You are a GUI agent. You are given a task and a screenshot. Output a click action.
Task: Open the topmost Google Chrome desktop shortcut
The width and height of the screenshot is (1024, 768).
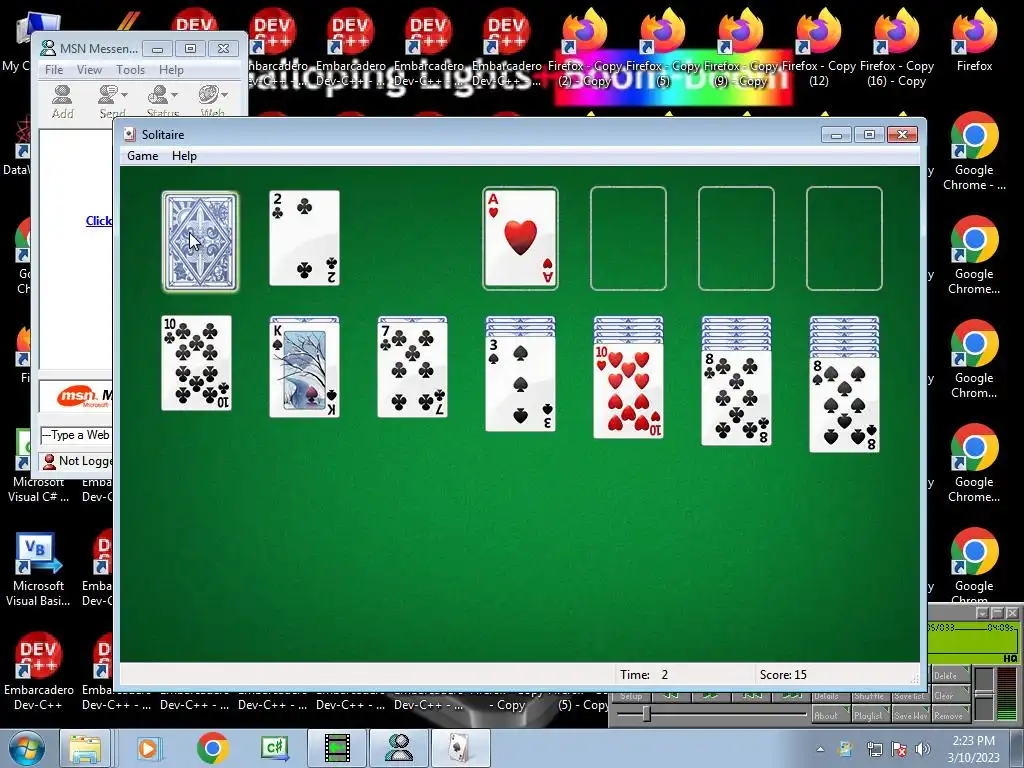(974, 152)
